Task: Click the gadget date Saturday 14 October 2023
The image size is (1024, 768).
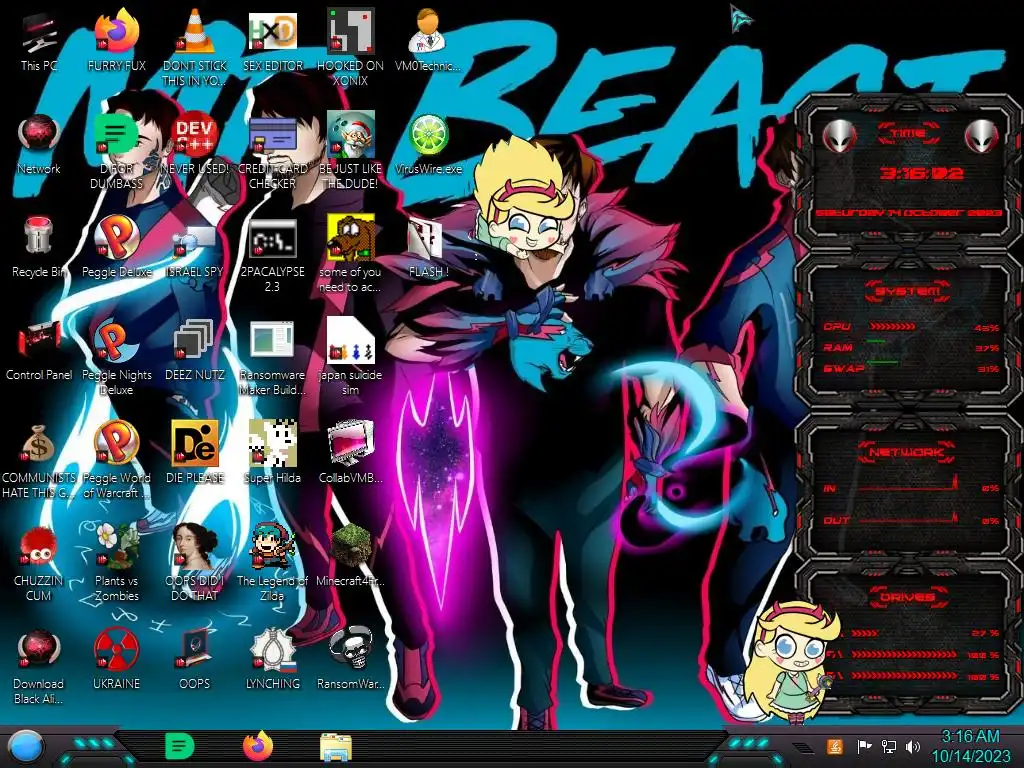Action: tap(909, 213)
